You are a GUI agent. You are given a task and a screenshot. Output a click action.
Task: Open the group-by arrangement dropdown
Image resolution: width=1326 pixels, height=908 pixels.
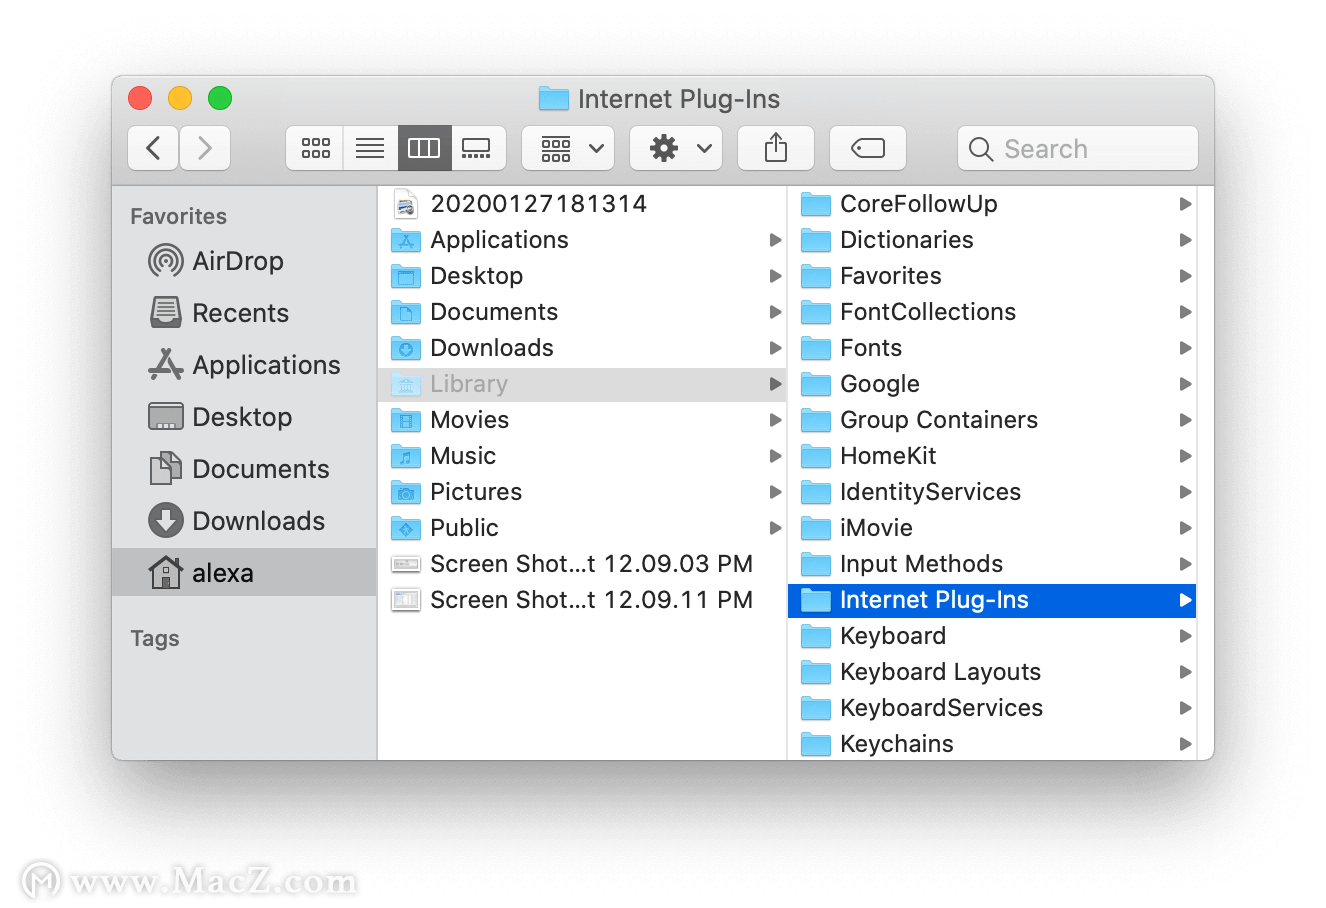[568, 149]
